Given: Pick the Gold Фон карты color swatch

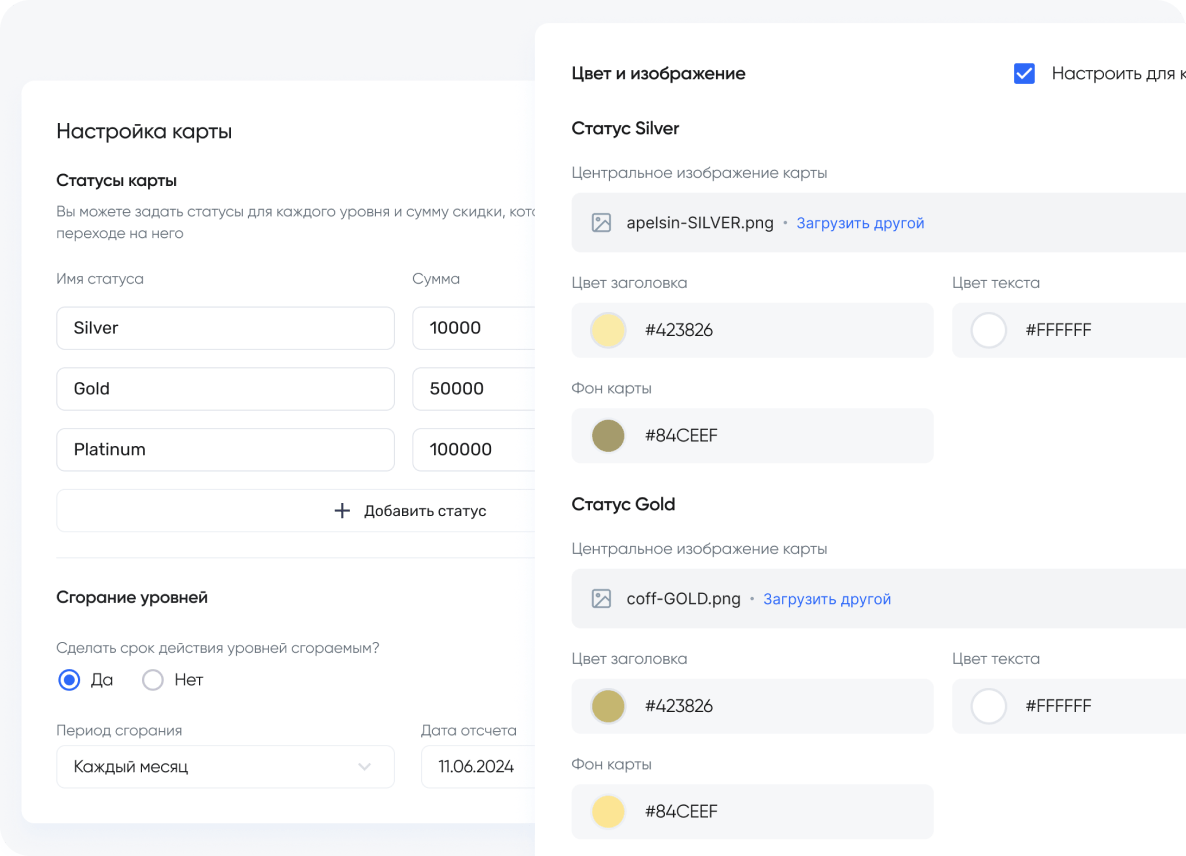Looking at the screenshot, I should [608, 811].
